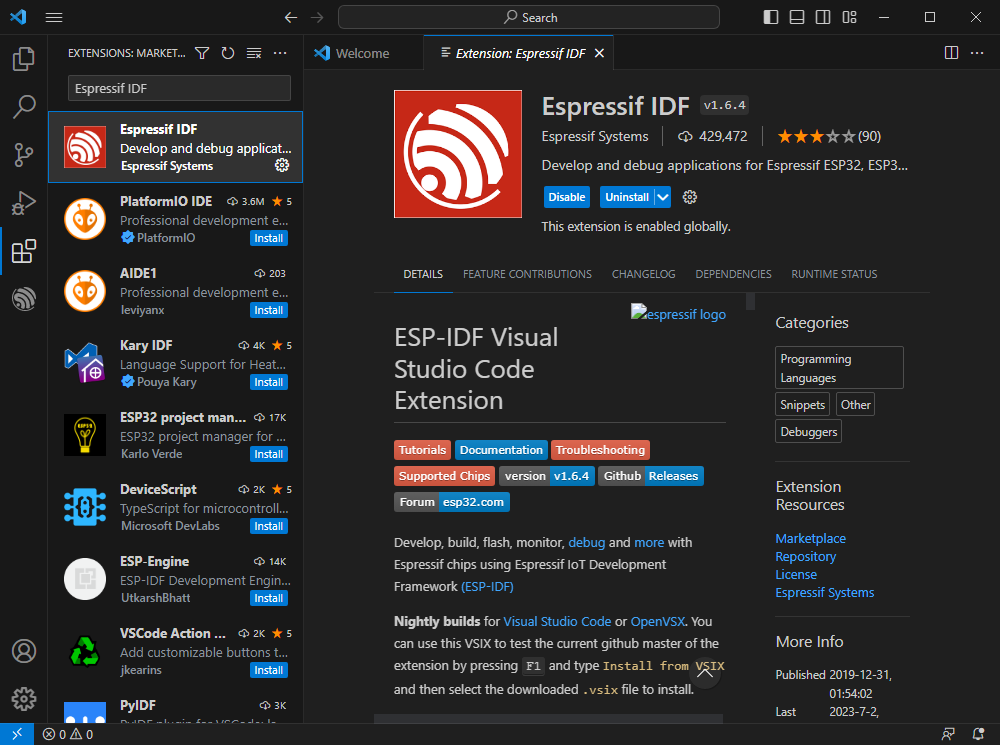The height and width of the screenshot is (745, 1000).
Task: Refresh the extensions marketplace list
Action: (x=228, y=53)
